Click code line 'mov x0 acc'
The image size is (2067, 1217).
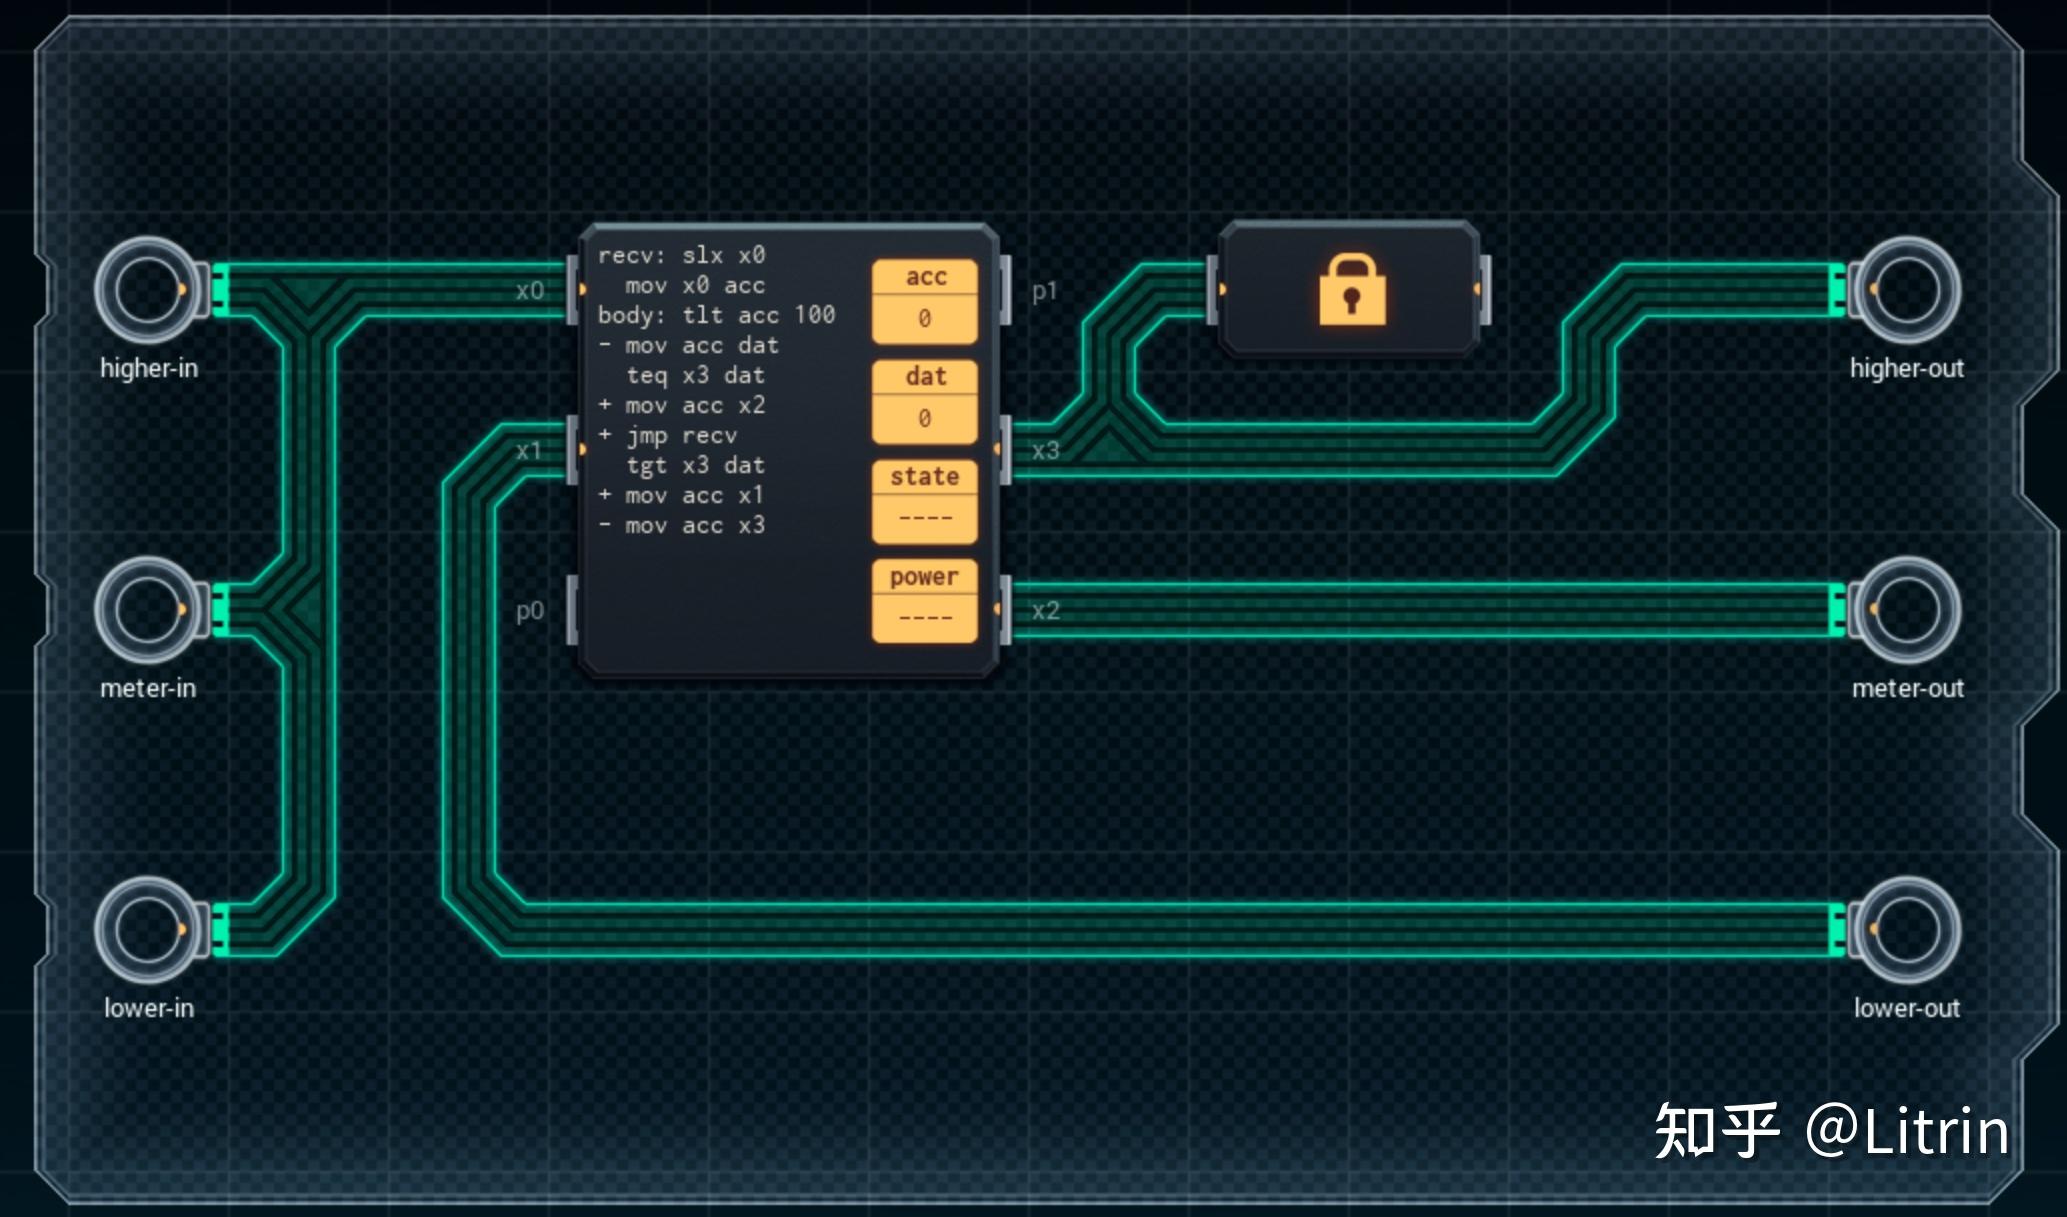tap(695, 286)
